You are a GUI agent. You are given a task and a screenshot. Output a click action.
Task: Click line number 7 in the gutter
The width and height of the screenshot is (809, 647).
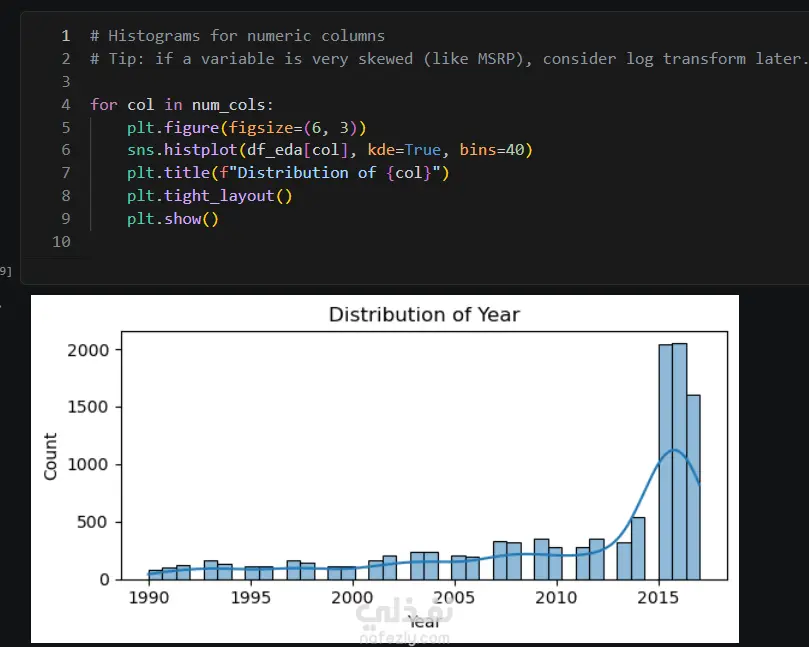point(66,173)
